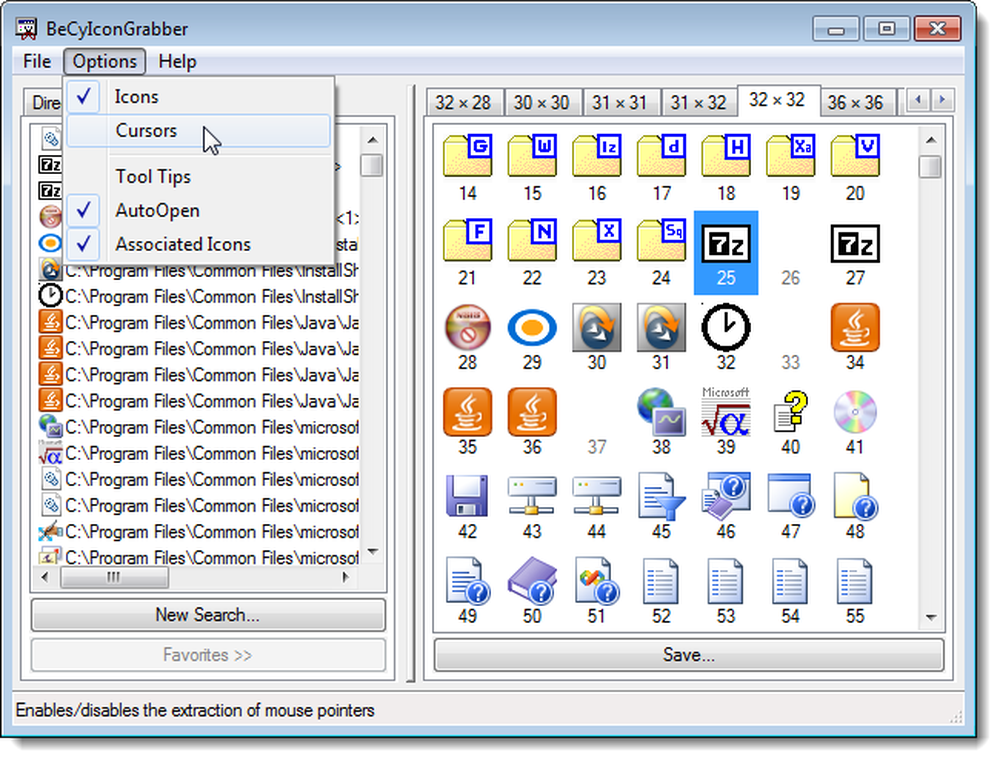Toggle Associated Icons option off
The height and width of the screenshot is (761, 1000).
point(198,244)
